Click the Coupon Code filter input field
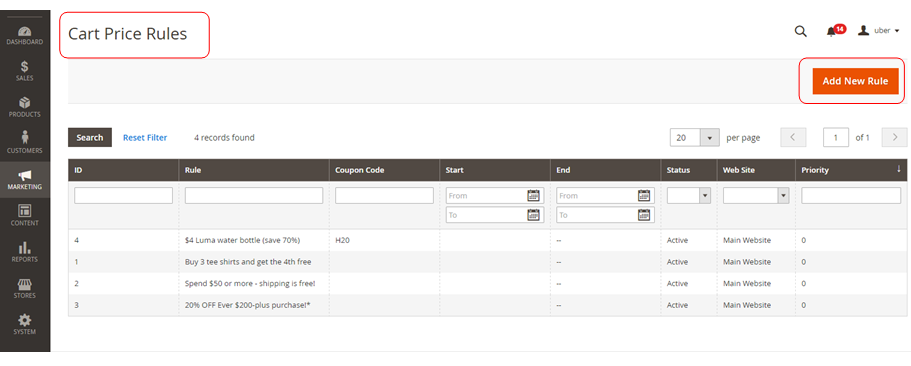This screenshot has height=366, width=911. 385,196
